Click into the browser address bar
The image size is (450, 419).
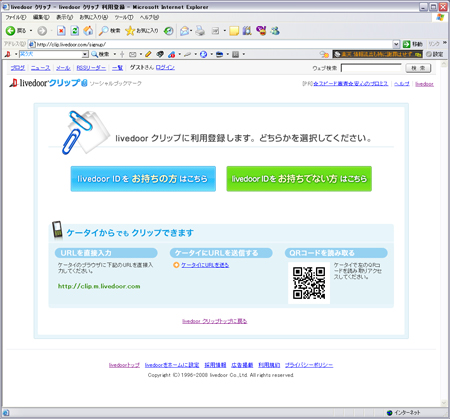213,44
